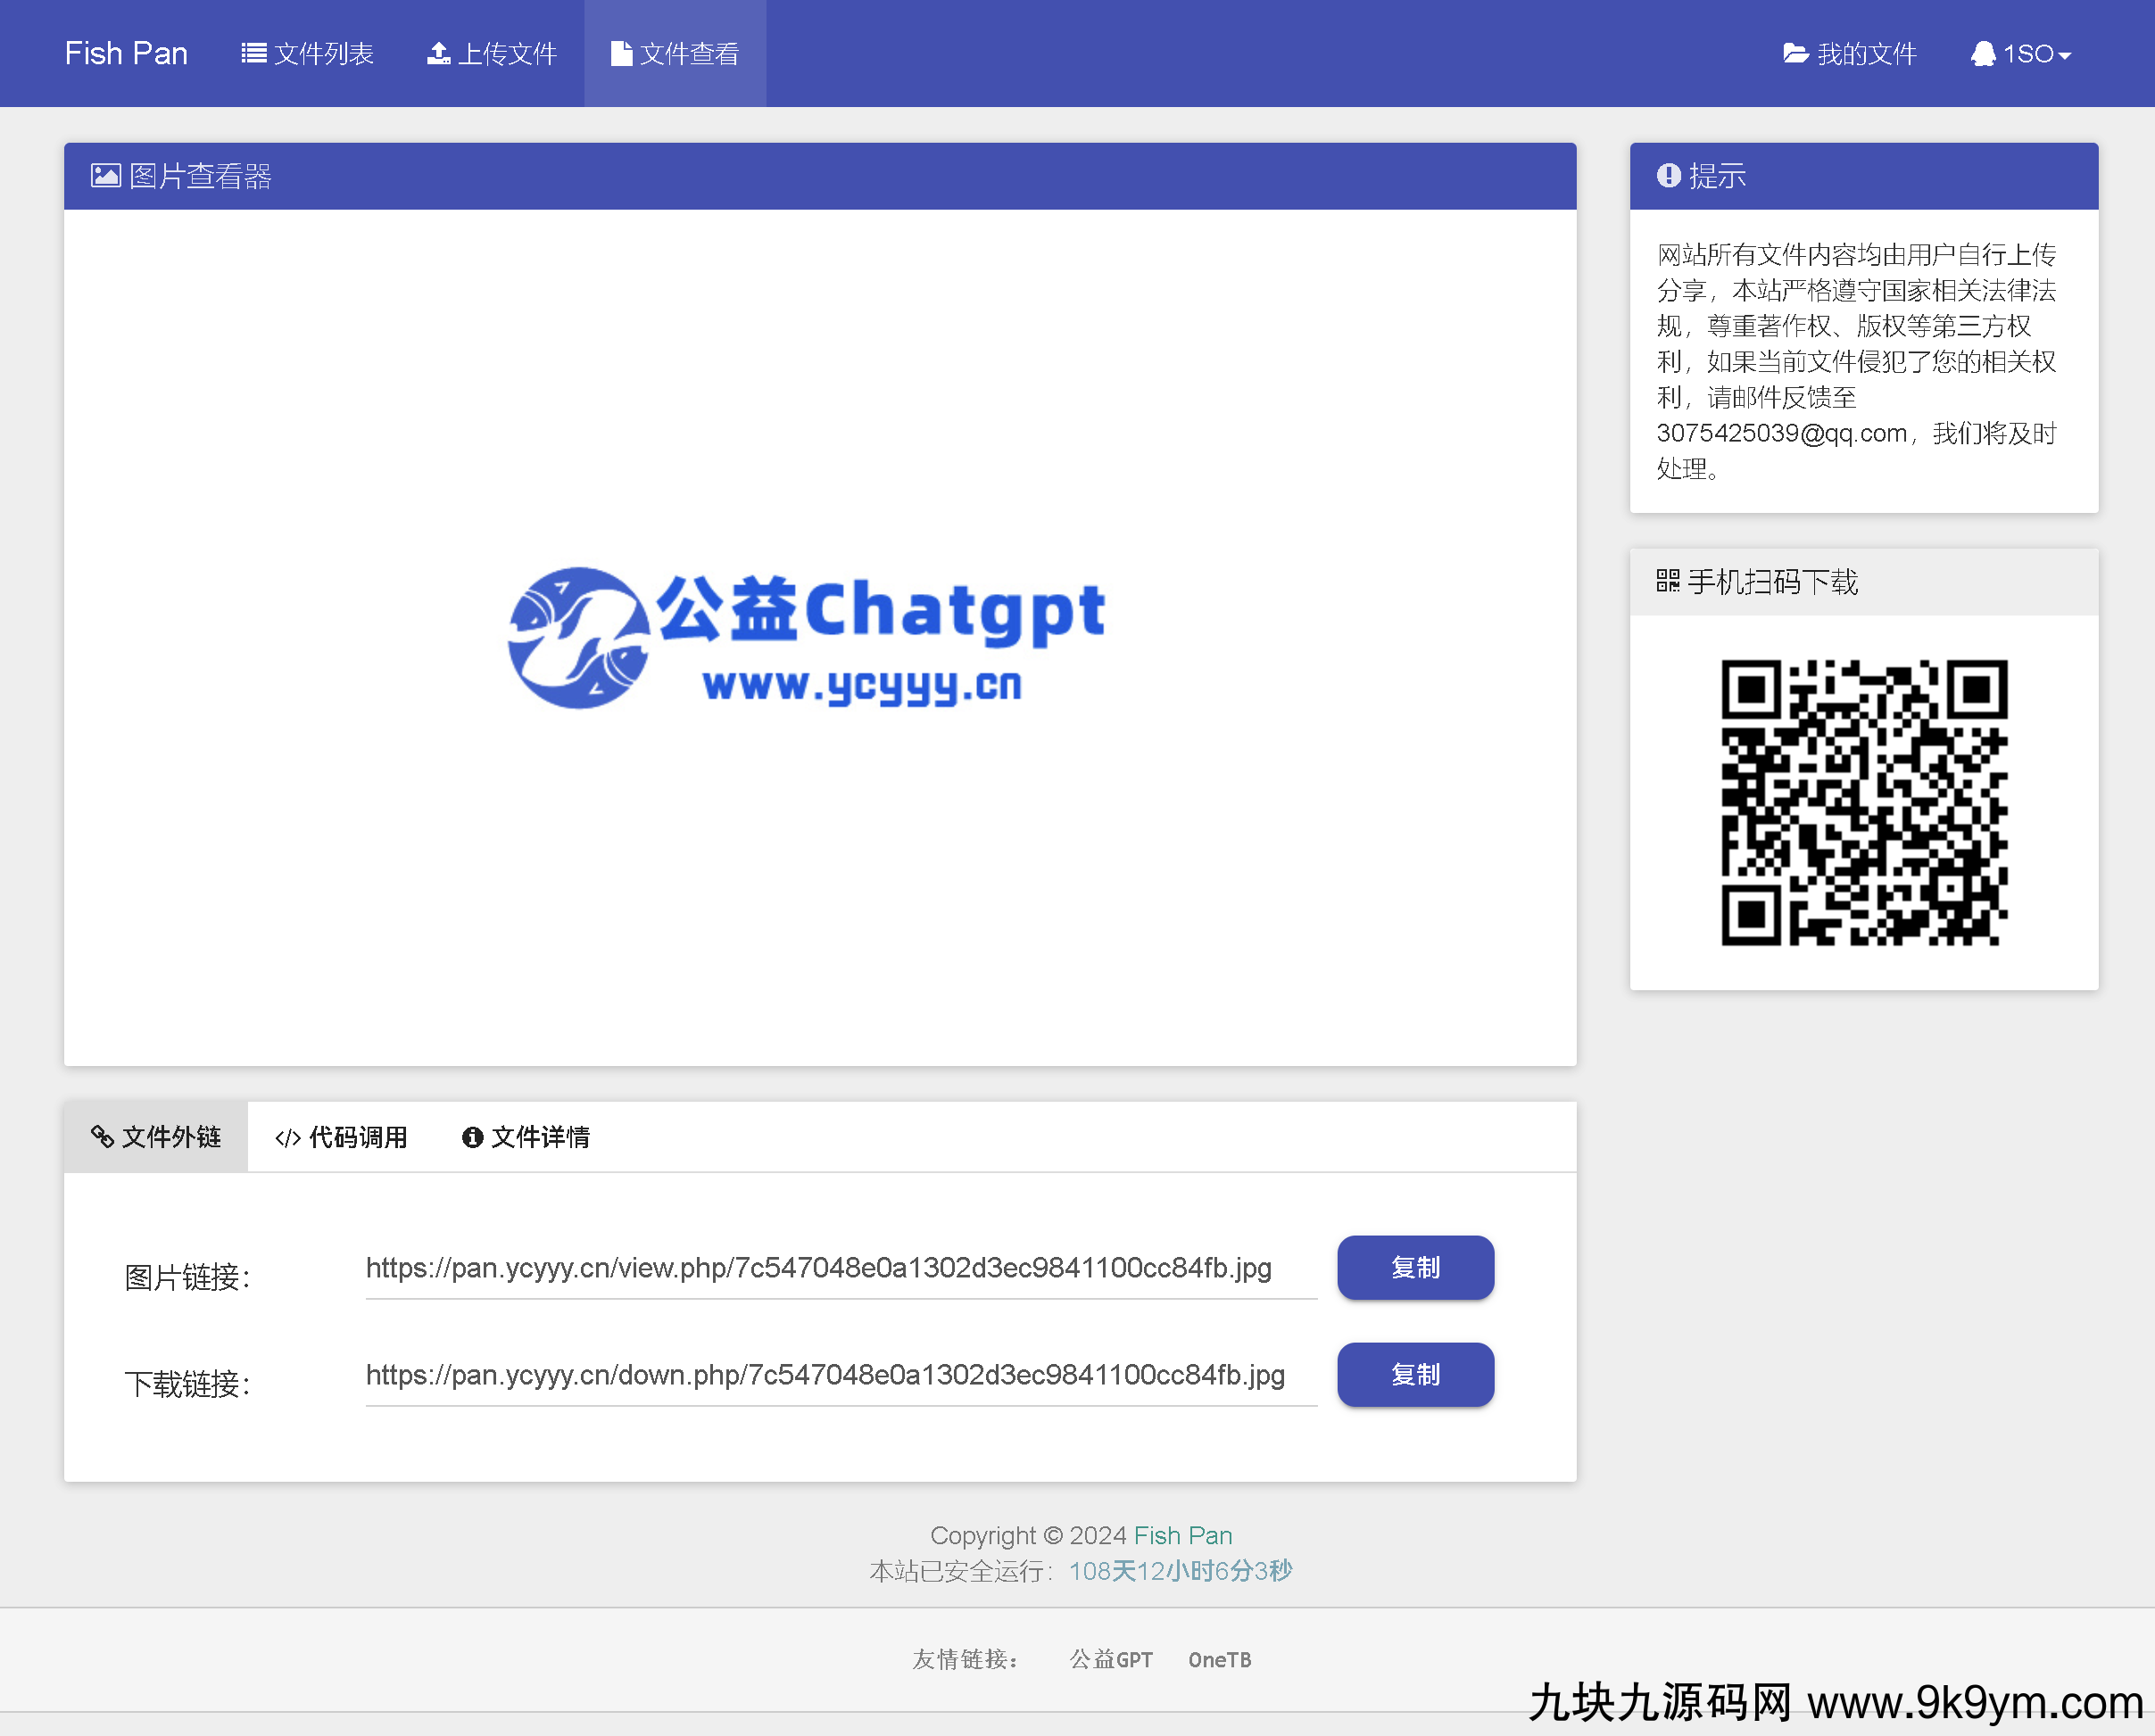Viewport: 2155px width, 1736px height.
Task: Switch to the 代码调用 tab
Action: click(x=341, y=1137)
